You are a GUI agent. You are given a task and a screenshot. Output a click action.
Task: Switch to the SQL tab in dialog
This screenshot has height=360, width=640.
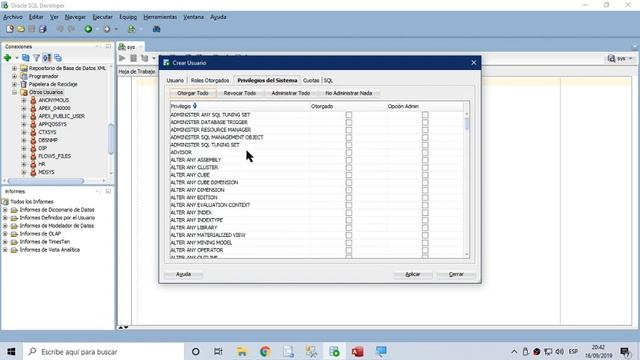point(328,80)
